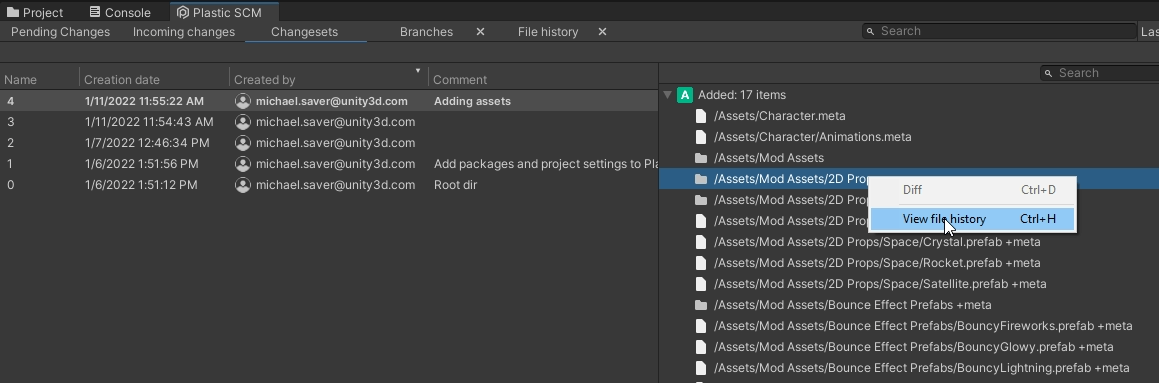Close the File history tab
Image resolution: width=1159 pixels, height=383 pixels.
click(x=602, y=32)
